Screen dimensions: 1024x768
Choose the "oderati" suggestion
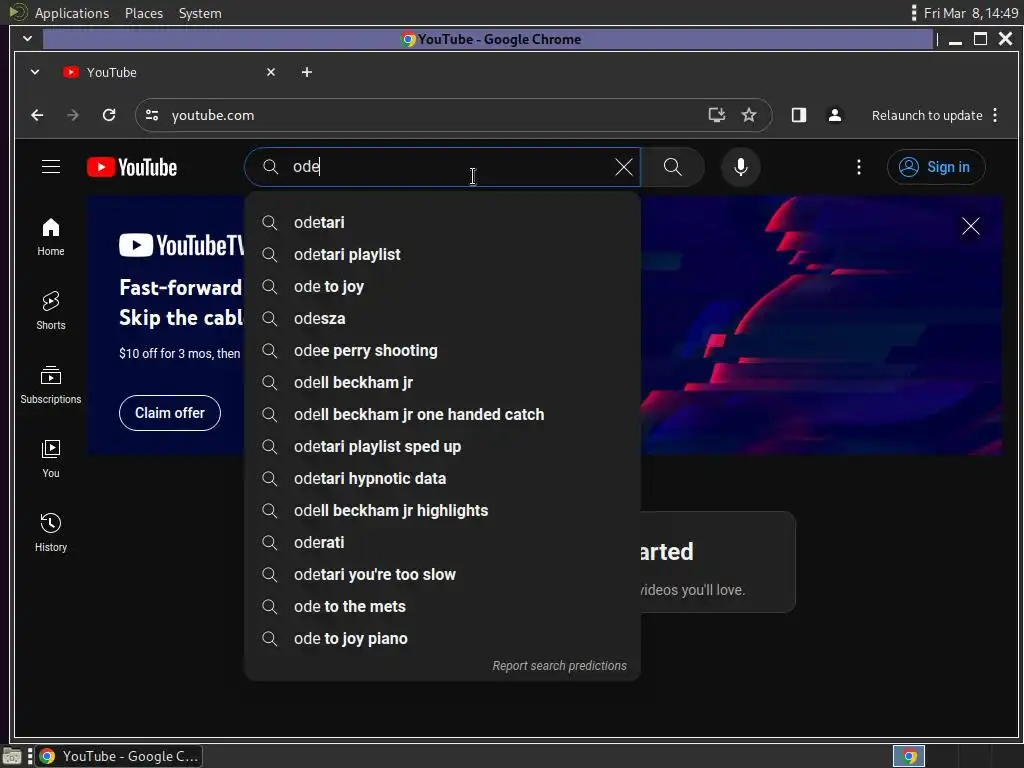pos(443,543)
